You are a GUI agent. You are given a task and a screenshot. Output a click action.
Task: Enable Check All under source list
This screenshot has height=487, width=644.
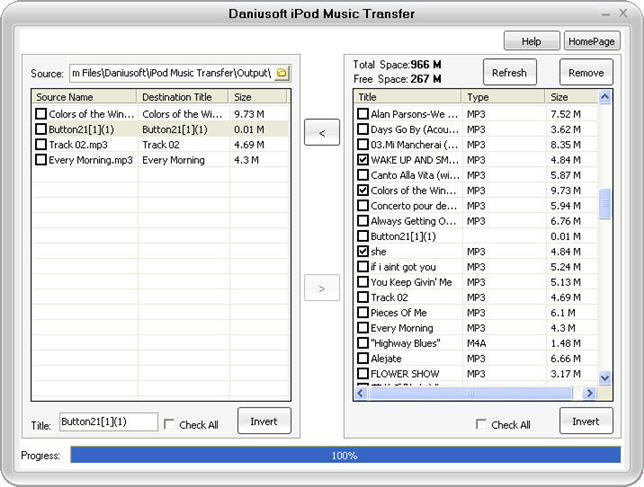(x=169, y=424)
